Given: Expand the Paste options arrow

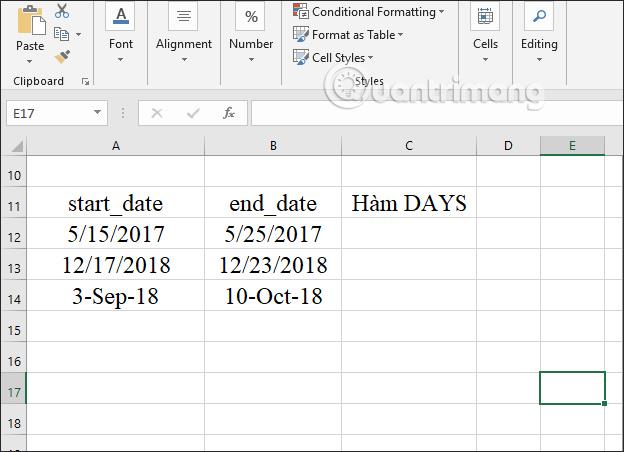Looking at the screenshot, I should [x=29, y=61].
